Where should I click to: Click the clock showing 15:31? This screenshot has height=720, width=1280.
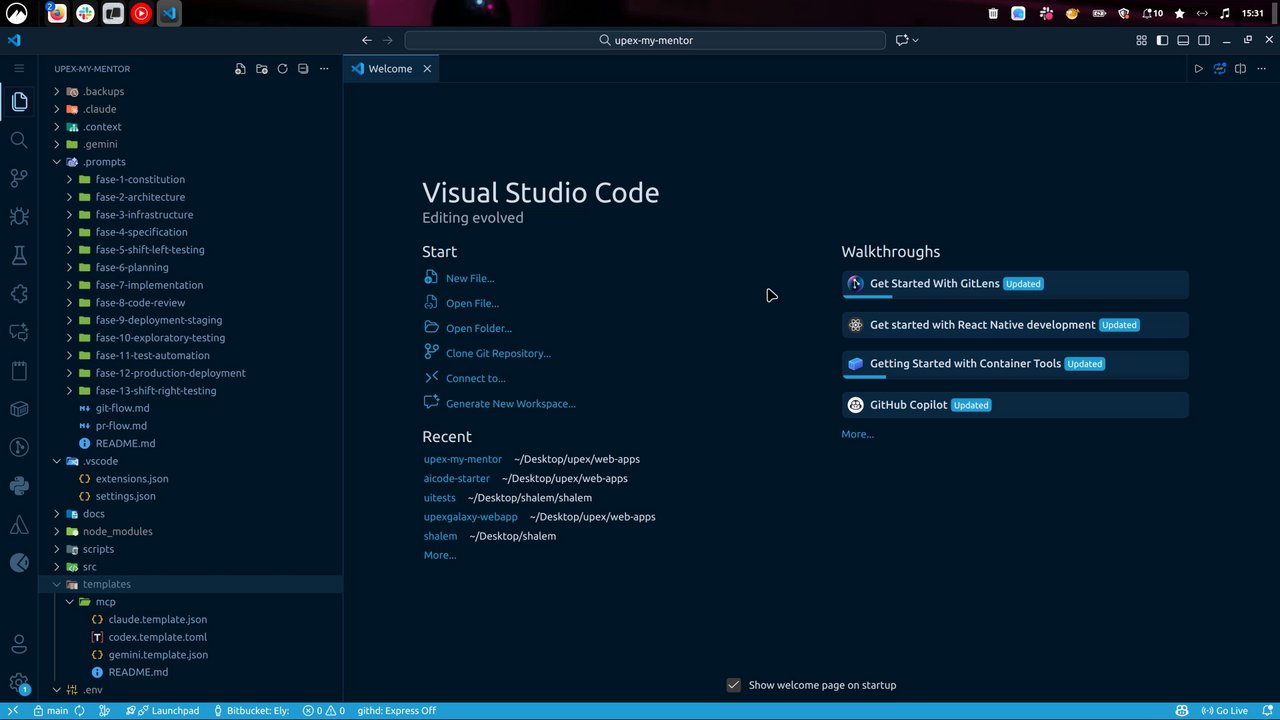1253,14
